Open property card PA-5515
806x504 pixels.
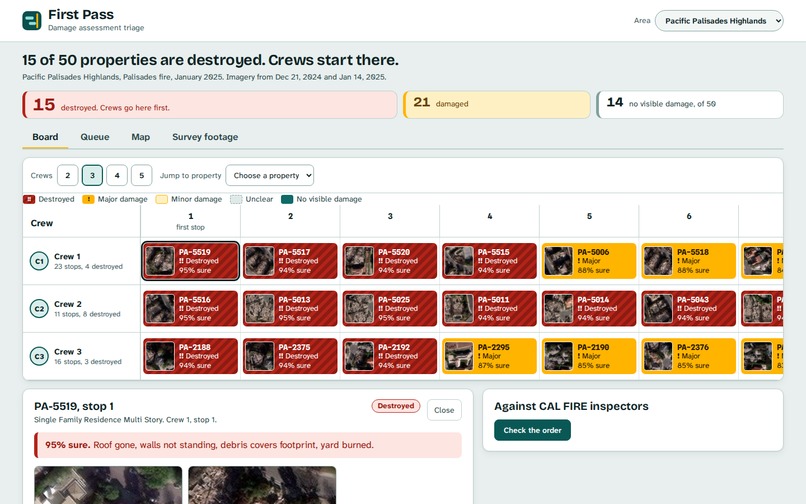tap(489, 261)
